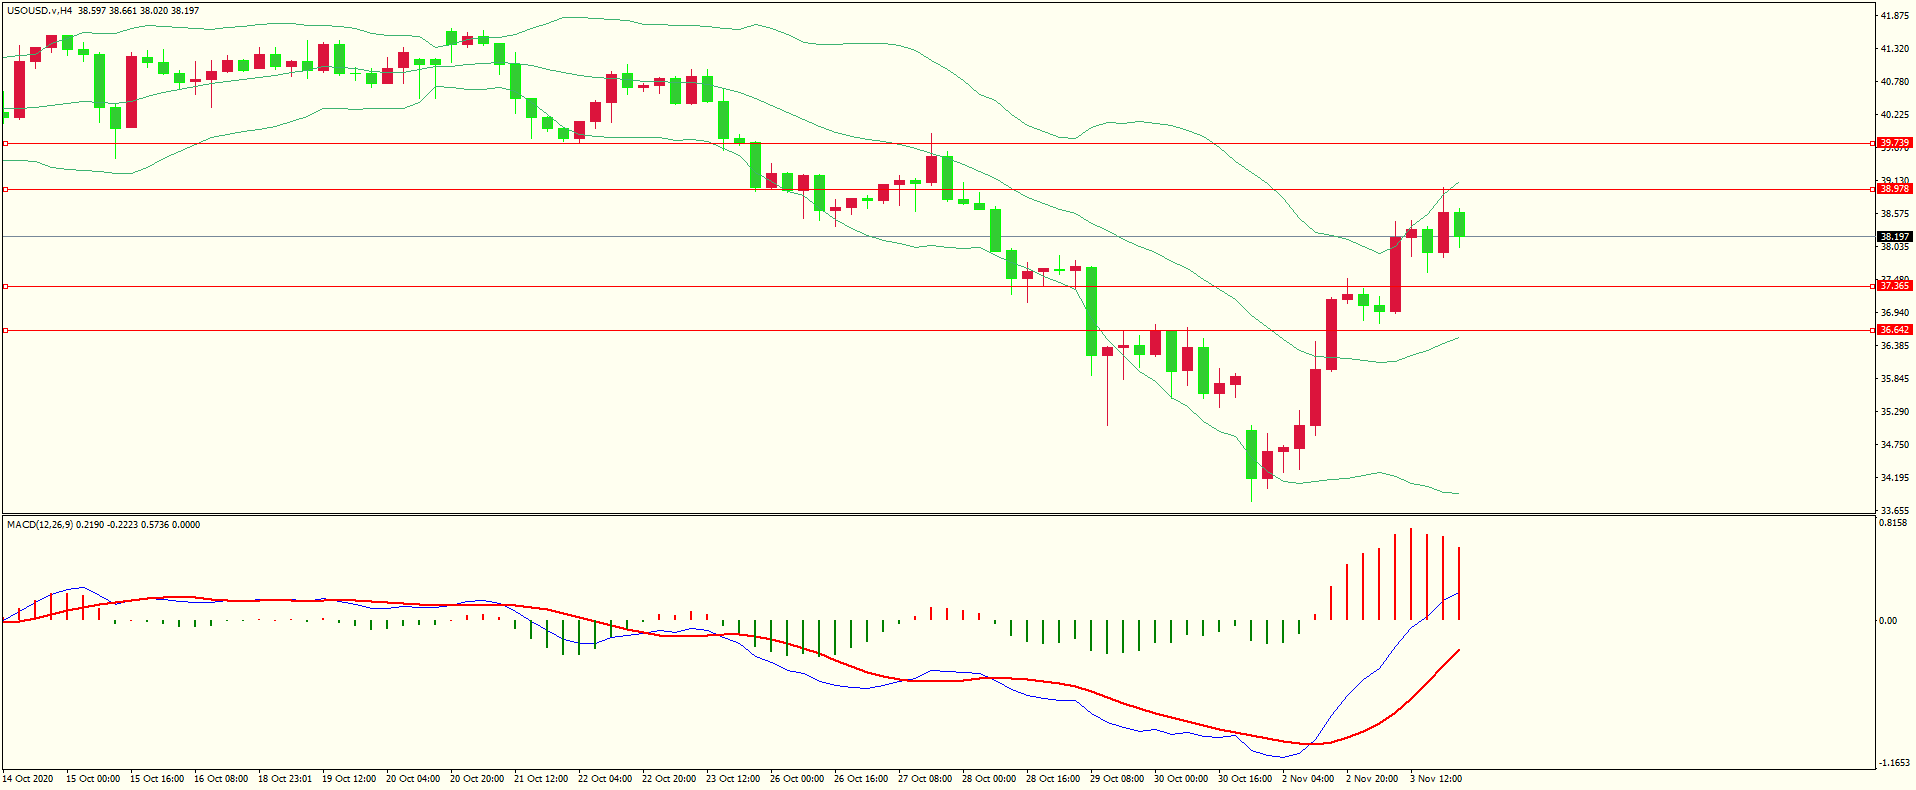
Task: Click the 3 Nov 12:00 time label
Action: point(1436,779)
